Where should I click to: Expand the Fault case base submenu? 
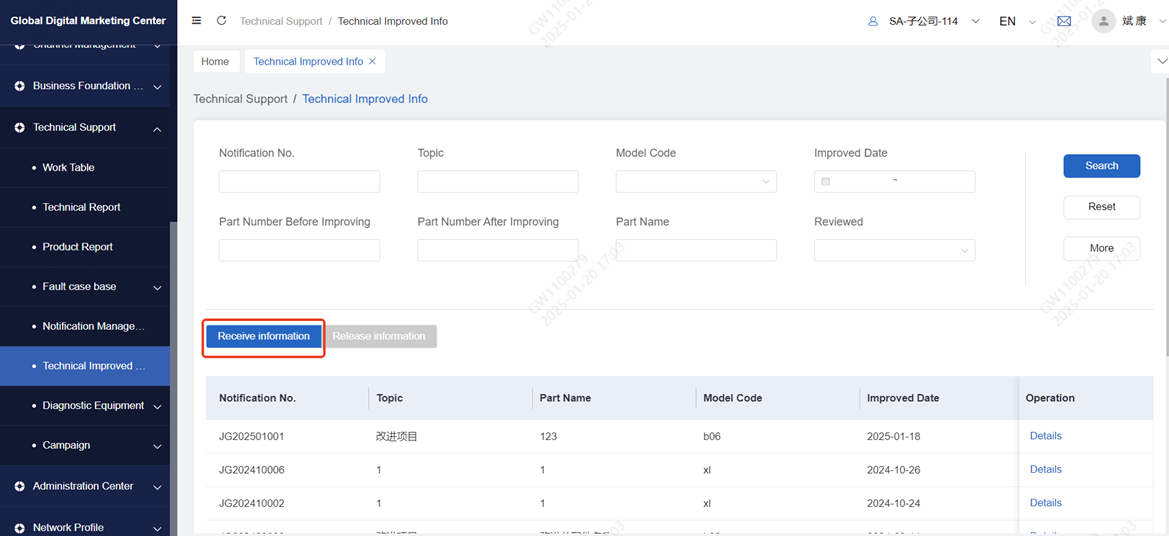point(157,288)
